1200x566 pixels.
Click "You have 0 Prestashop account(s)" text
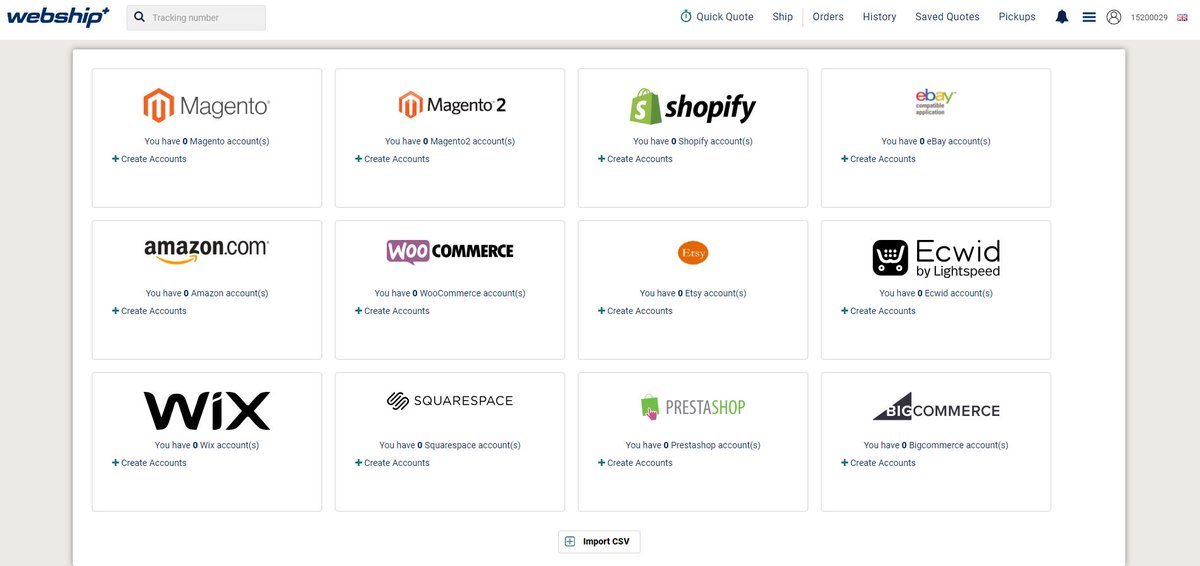tap(692, 445)
